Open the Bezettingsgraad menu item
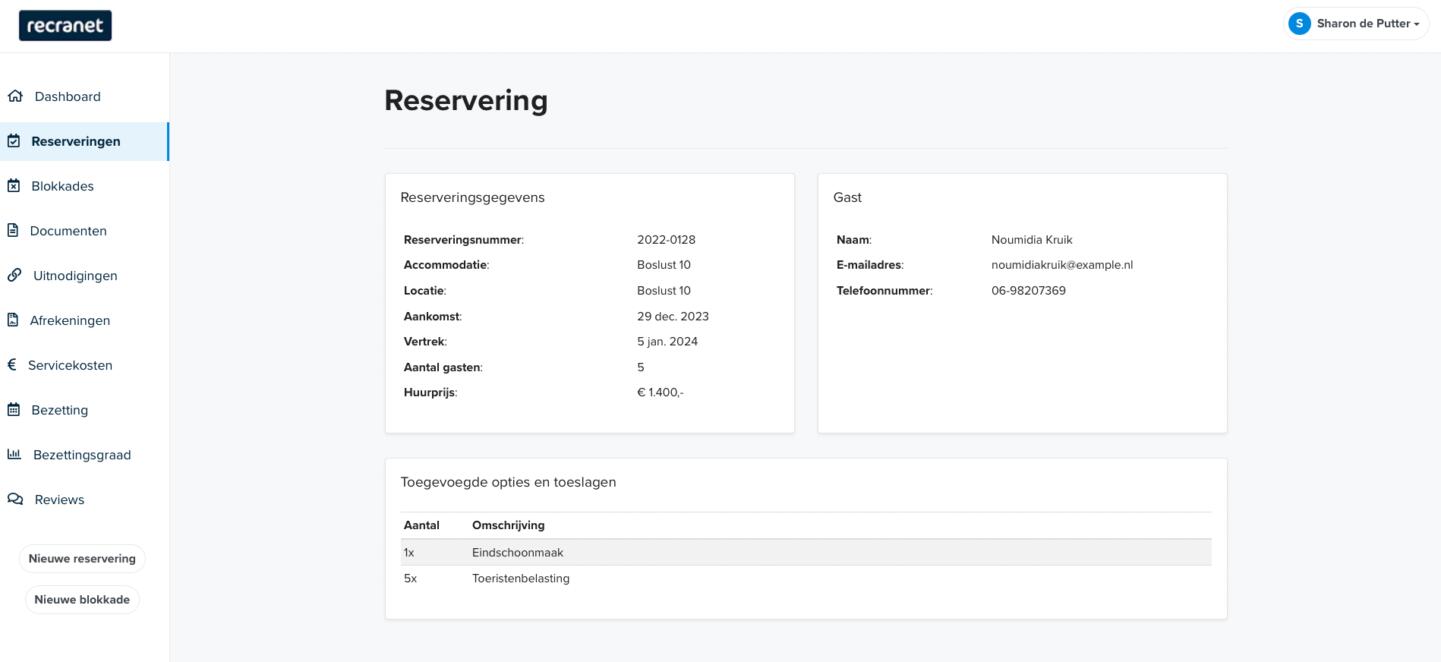This screenshot has height=662, width=1441. (x=82, y=455)
